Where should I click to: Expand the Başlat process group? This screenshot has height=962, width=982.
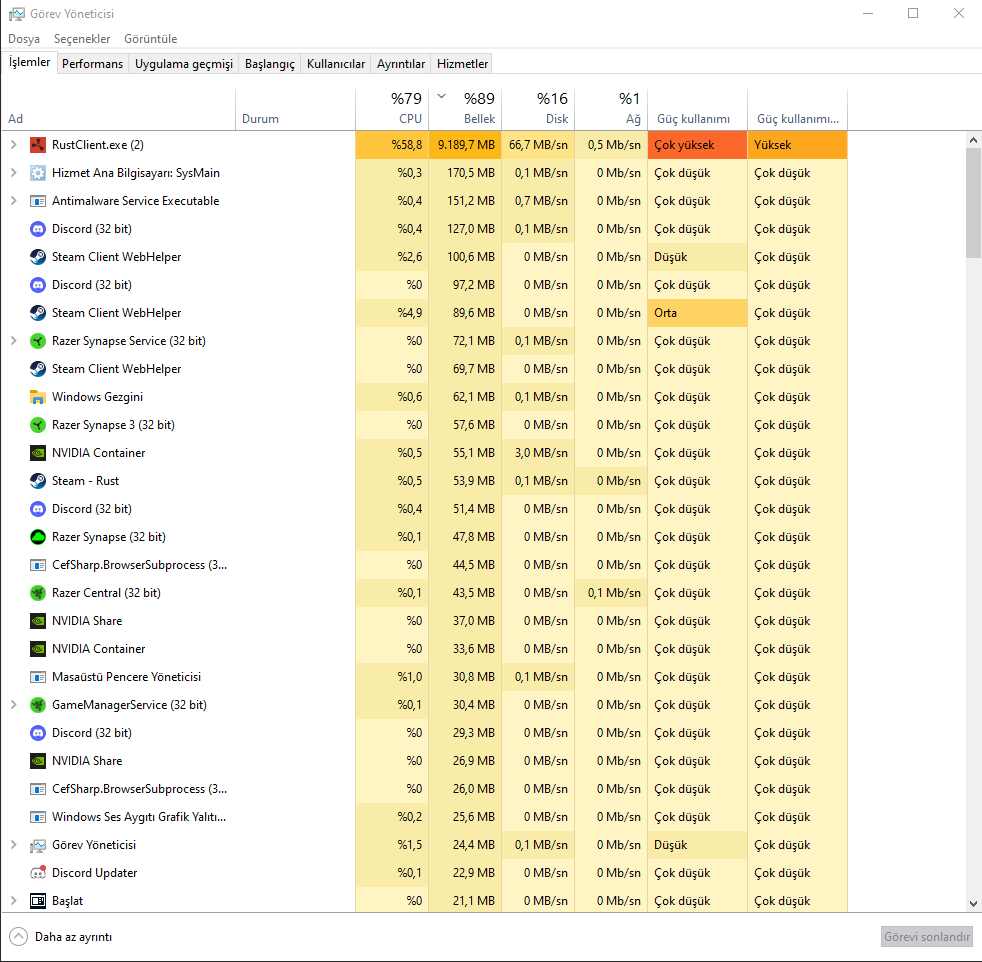[14, 901]
